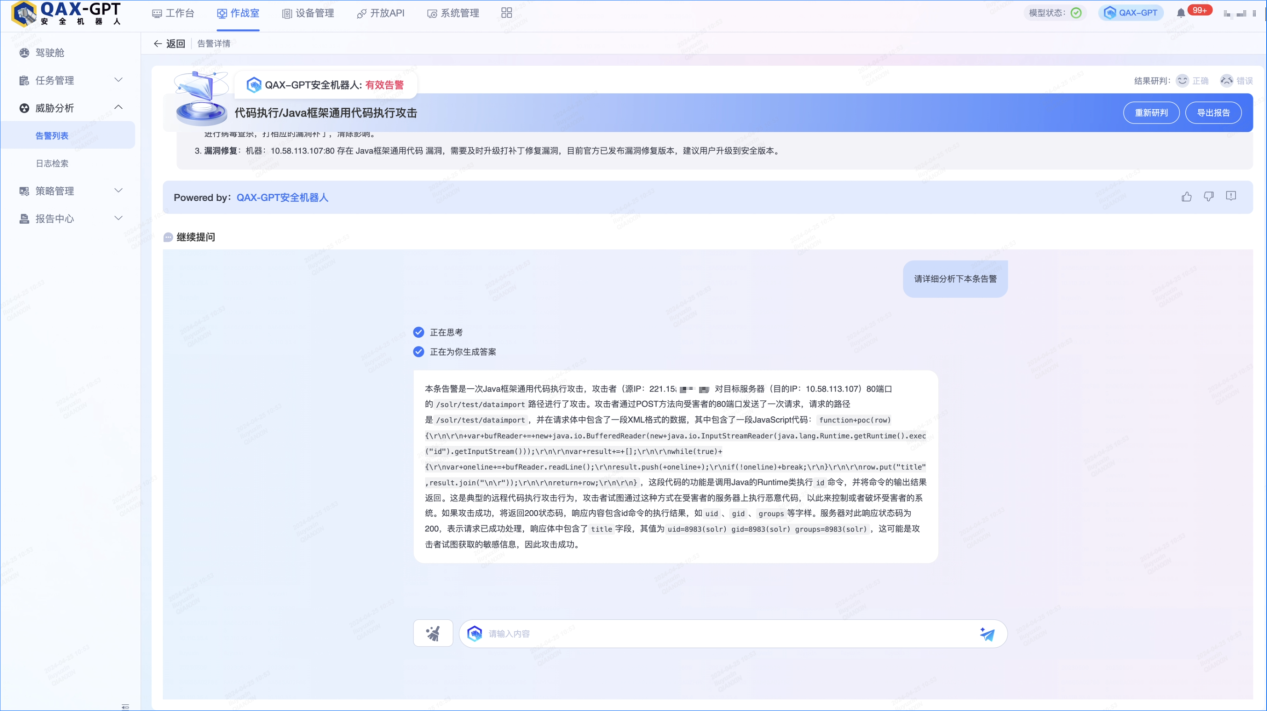Click the report feedback icon beside thumbs down
Image resolution: width=1267 pixels, height=711 pixels.
(x=1231, y=196)
